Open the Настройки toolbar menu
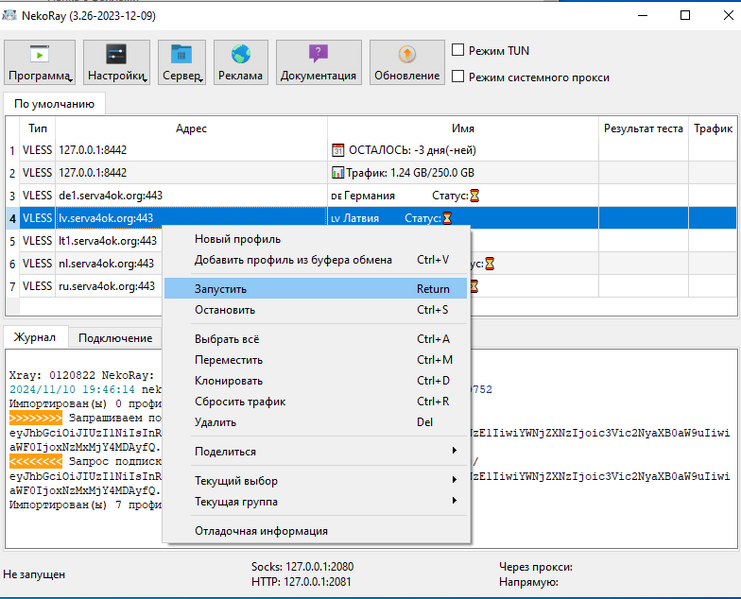The image size is (741, 599). tap(116, 63)
